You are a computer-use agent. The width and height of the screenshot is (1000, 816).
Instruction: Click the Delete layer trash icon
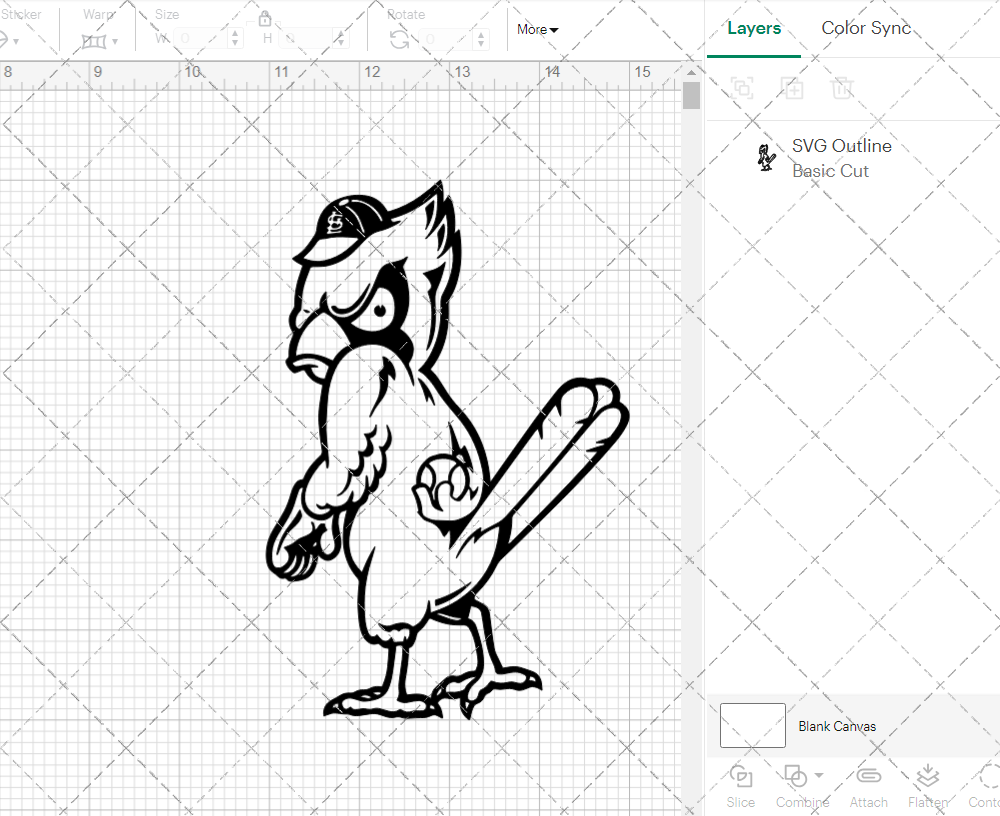coord(843,88)
